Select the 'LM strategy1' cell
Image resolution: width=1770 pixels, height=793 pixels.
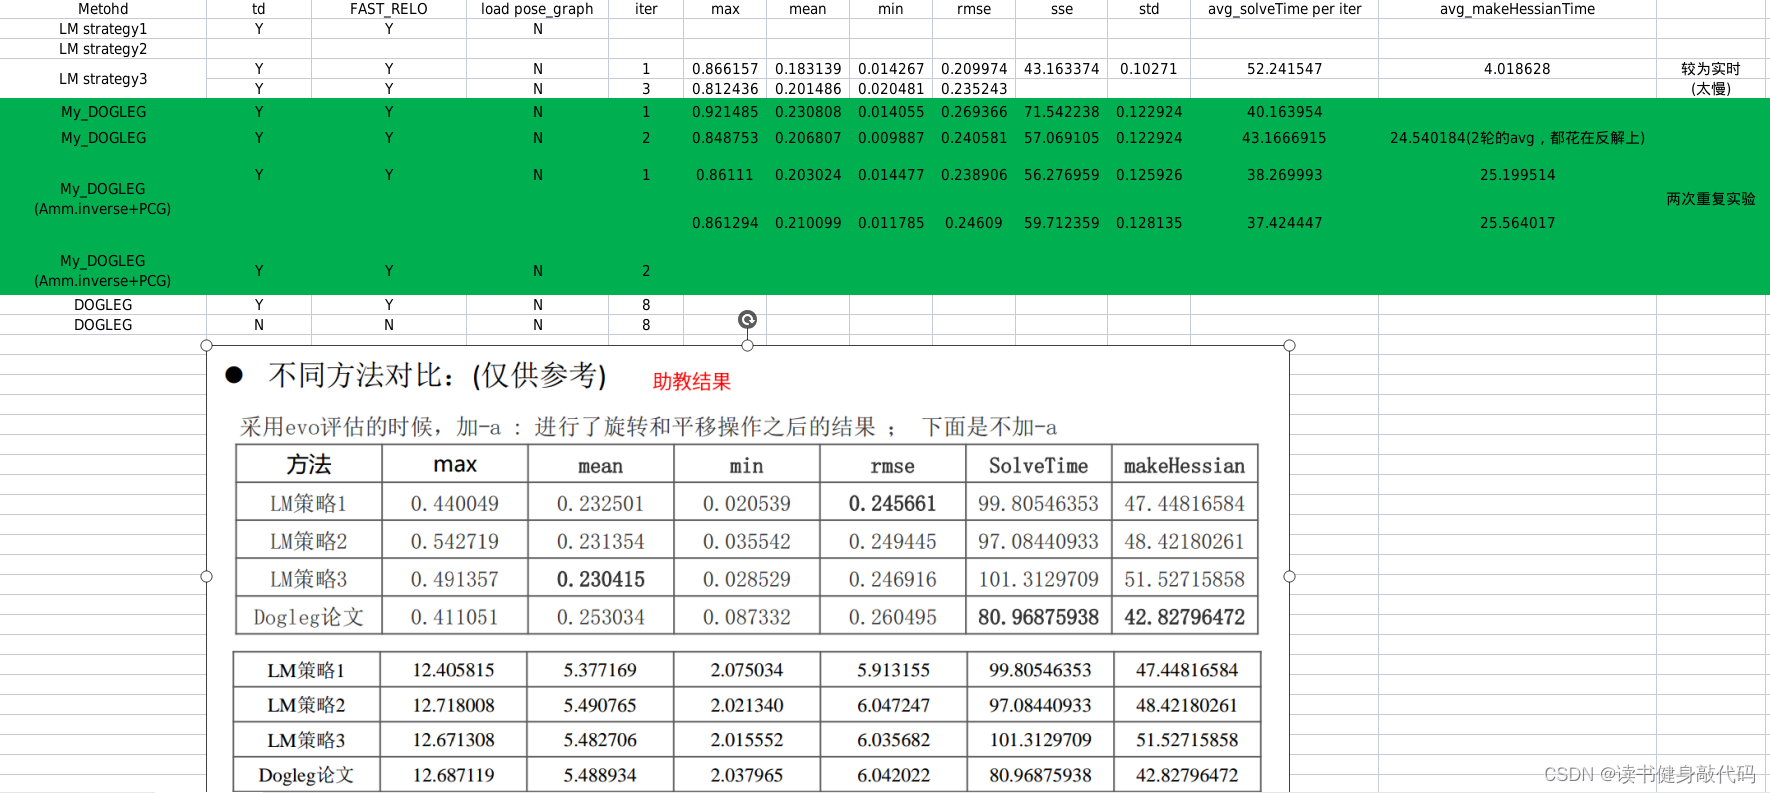tap(103, 29)
